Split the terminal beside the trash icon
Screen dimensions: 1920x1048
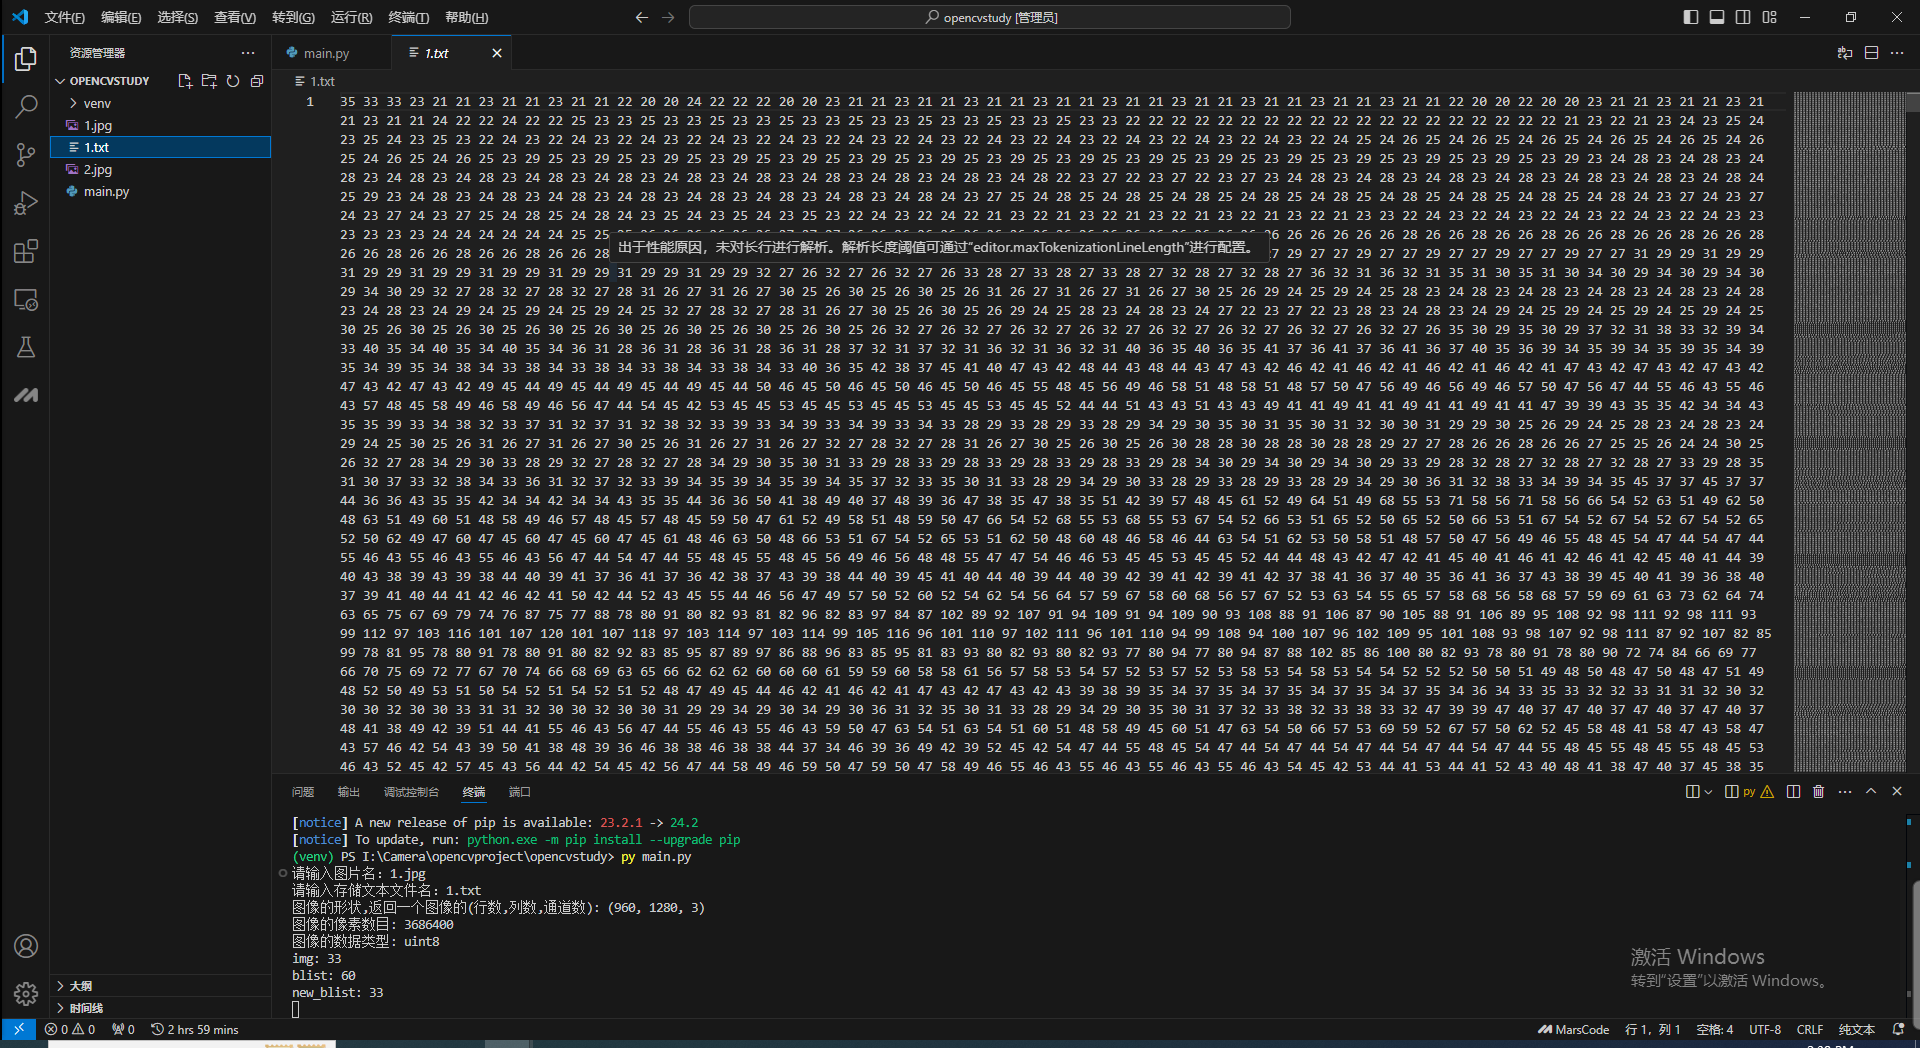click(1793, 791)
